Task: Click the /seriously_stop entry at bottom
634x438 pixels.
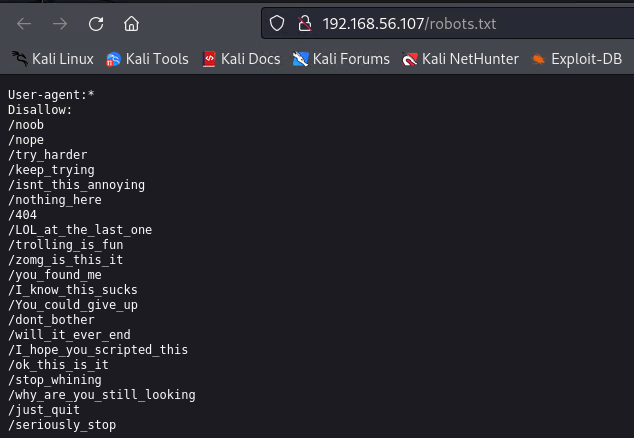Action: [x=62, y=425]
